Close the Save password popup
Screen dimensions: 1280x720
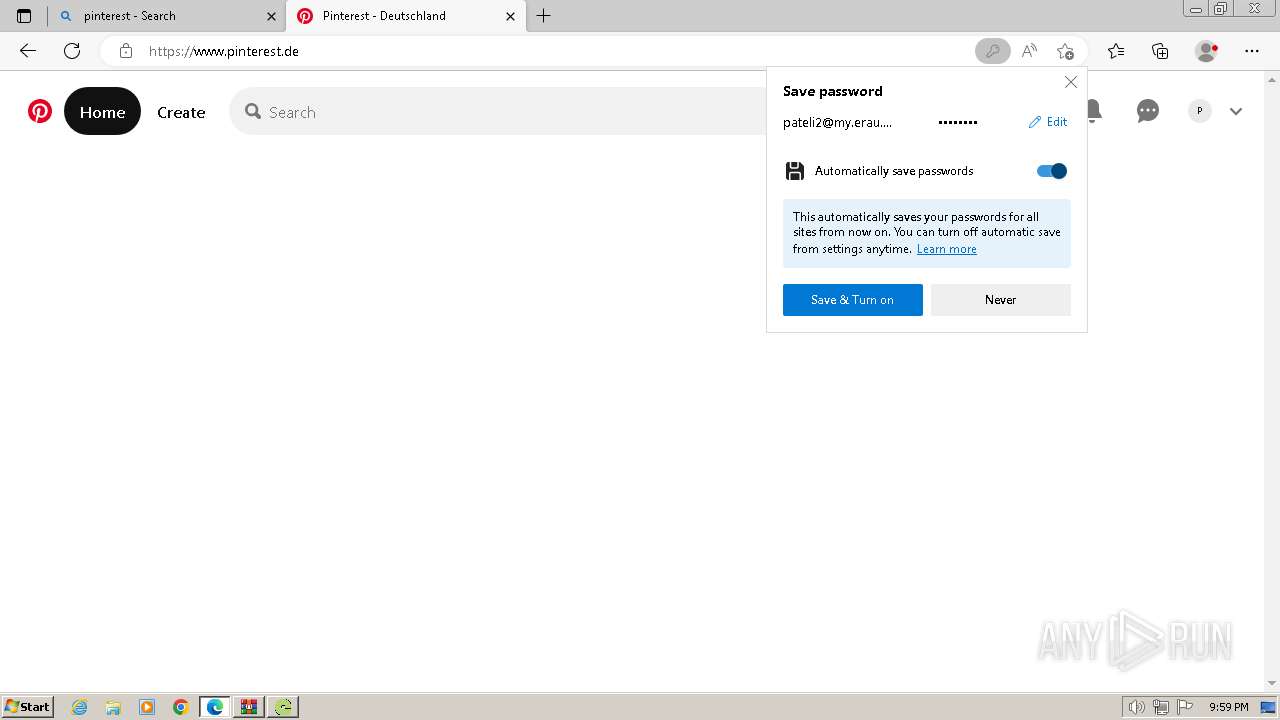click(x=1071, y=82)
